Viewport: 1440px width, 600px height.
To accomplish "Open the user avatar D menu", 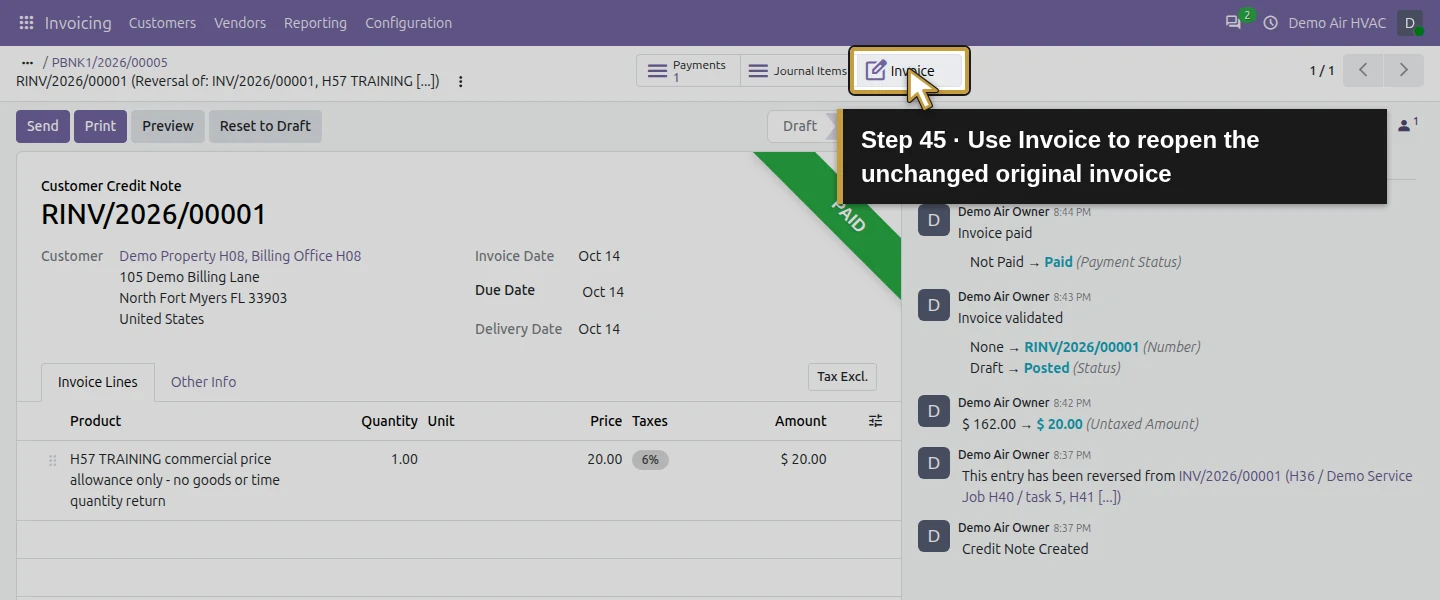I will click(x=1409, y=22).
